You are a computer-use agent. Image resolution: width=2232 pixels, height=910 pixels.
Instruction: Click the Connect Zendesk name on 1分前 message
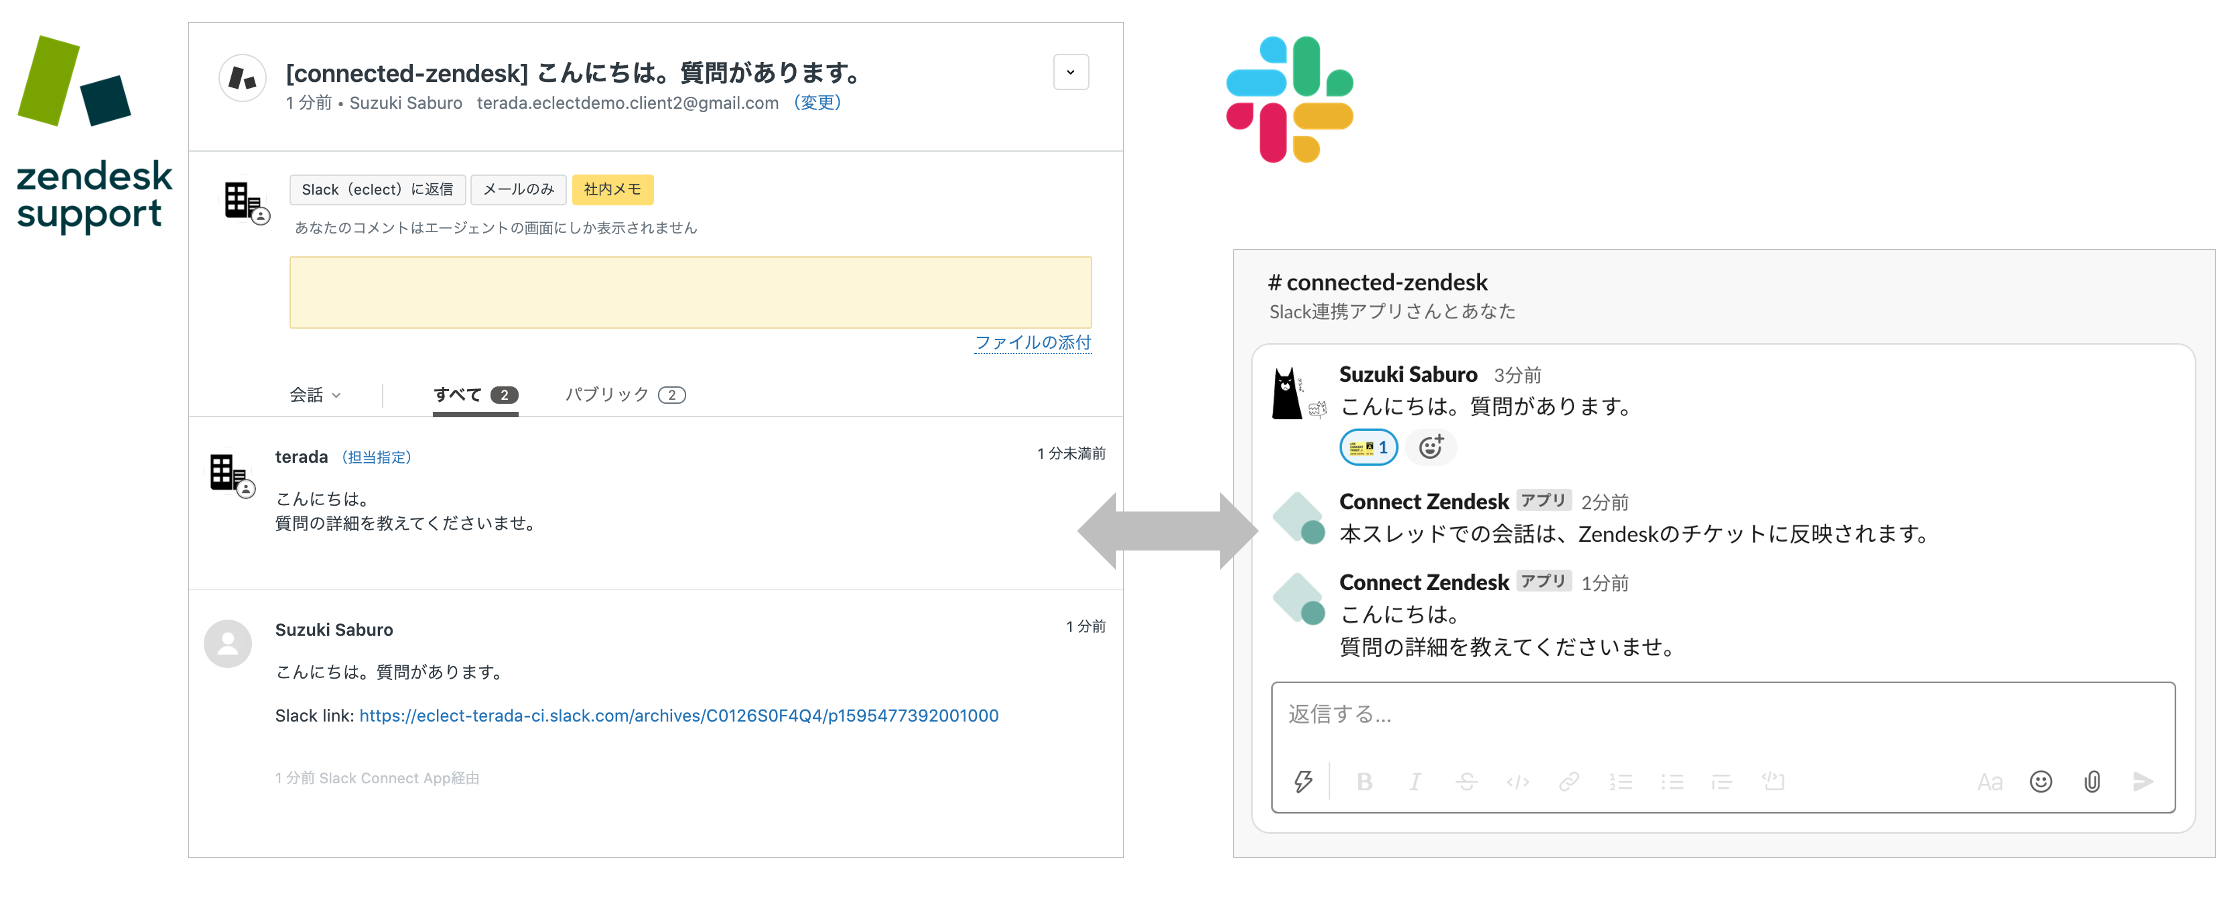coord(1424,583)
